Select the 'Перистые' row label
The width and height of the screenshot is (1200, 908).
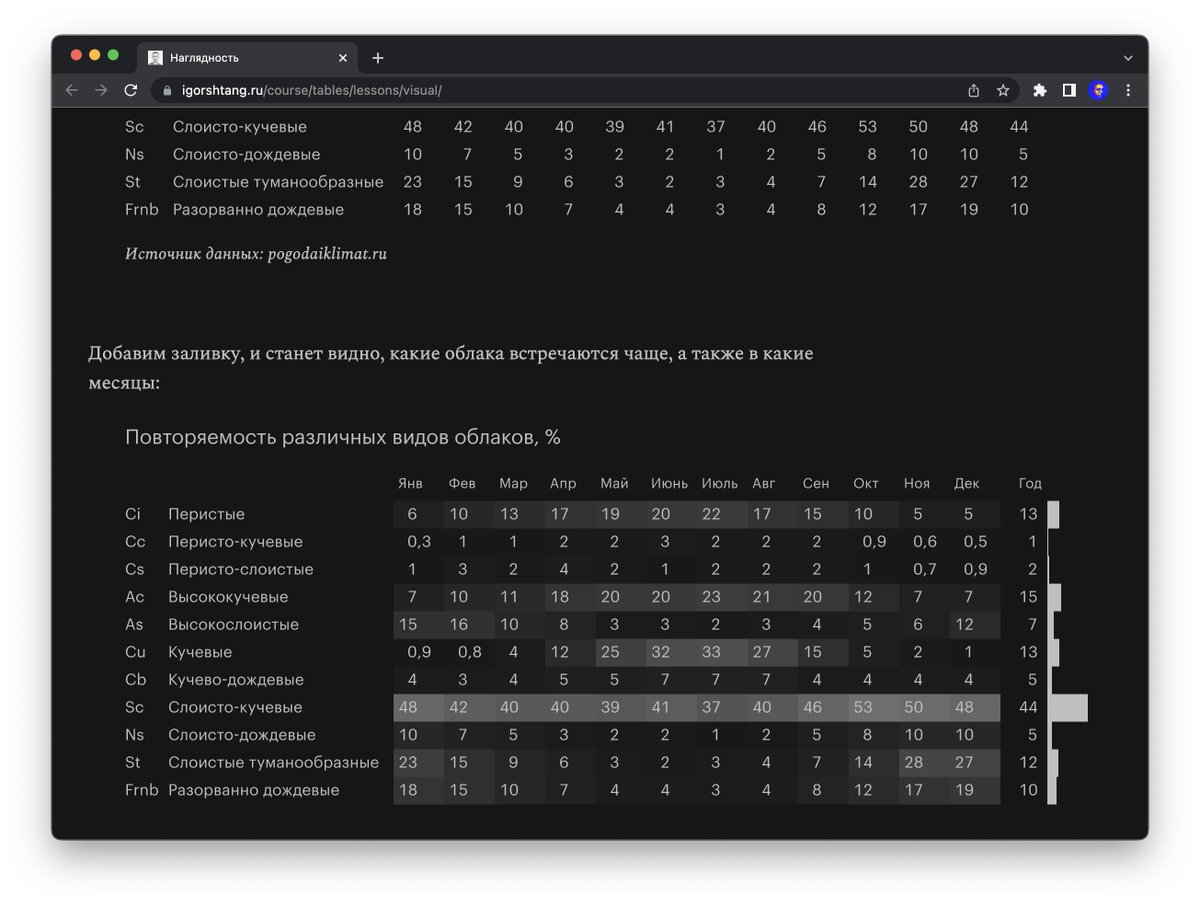(x=206, y=514)
